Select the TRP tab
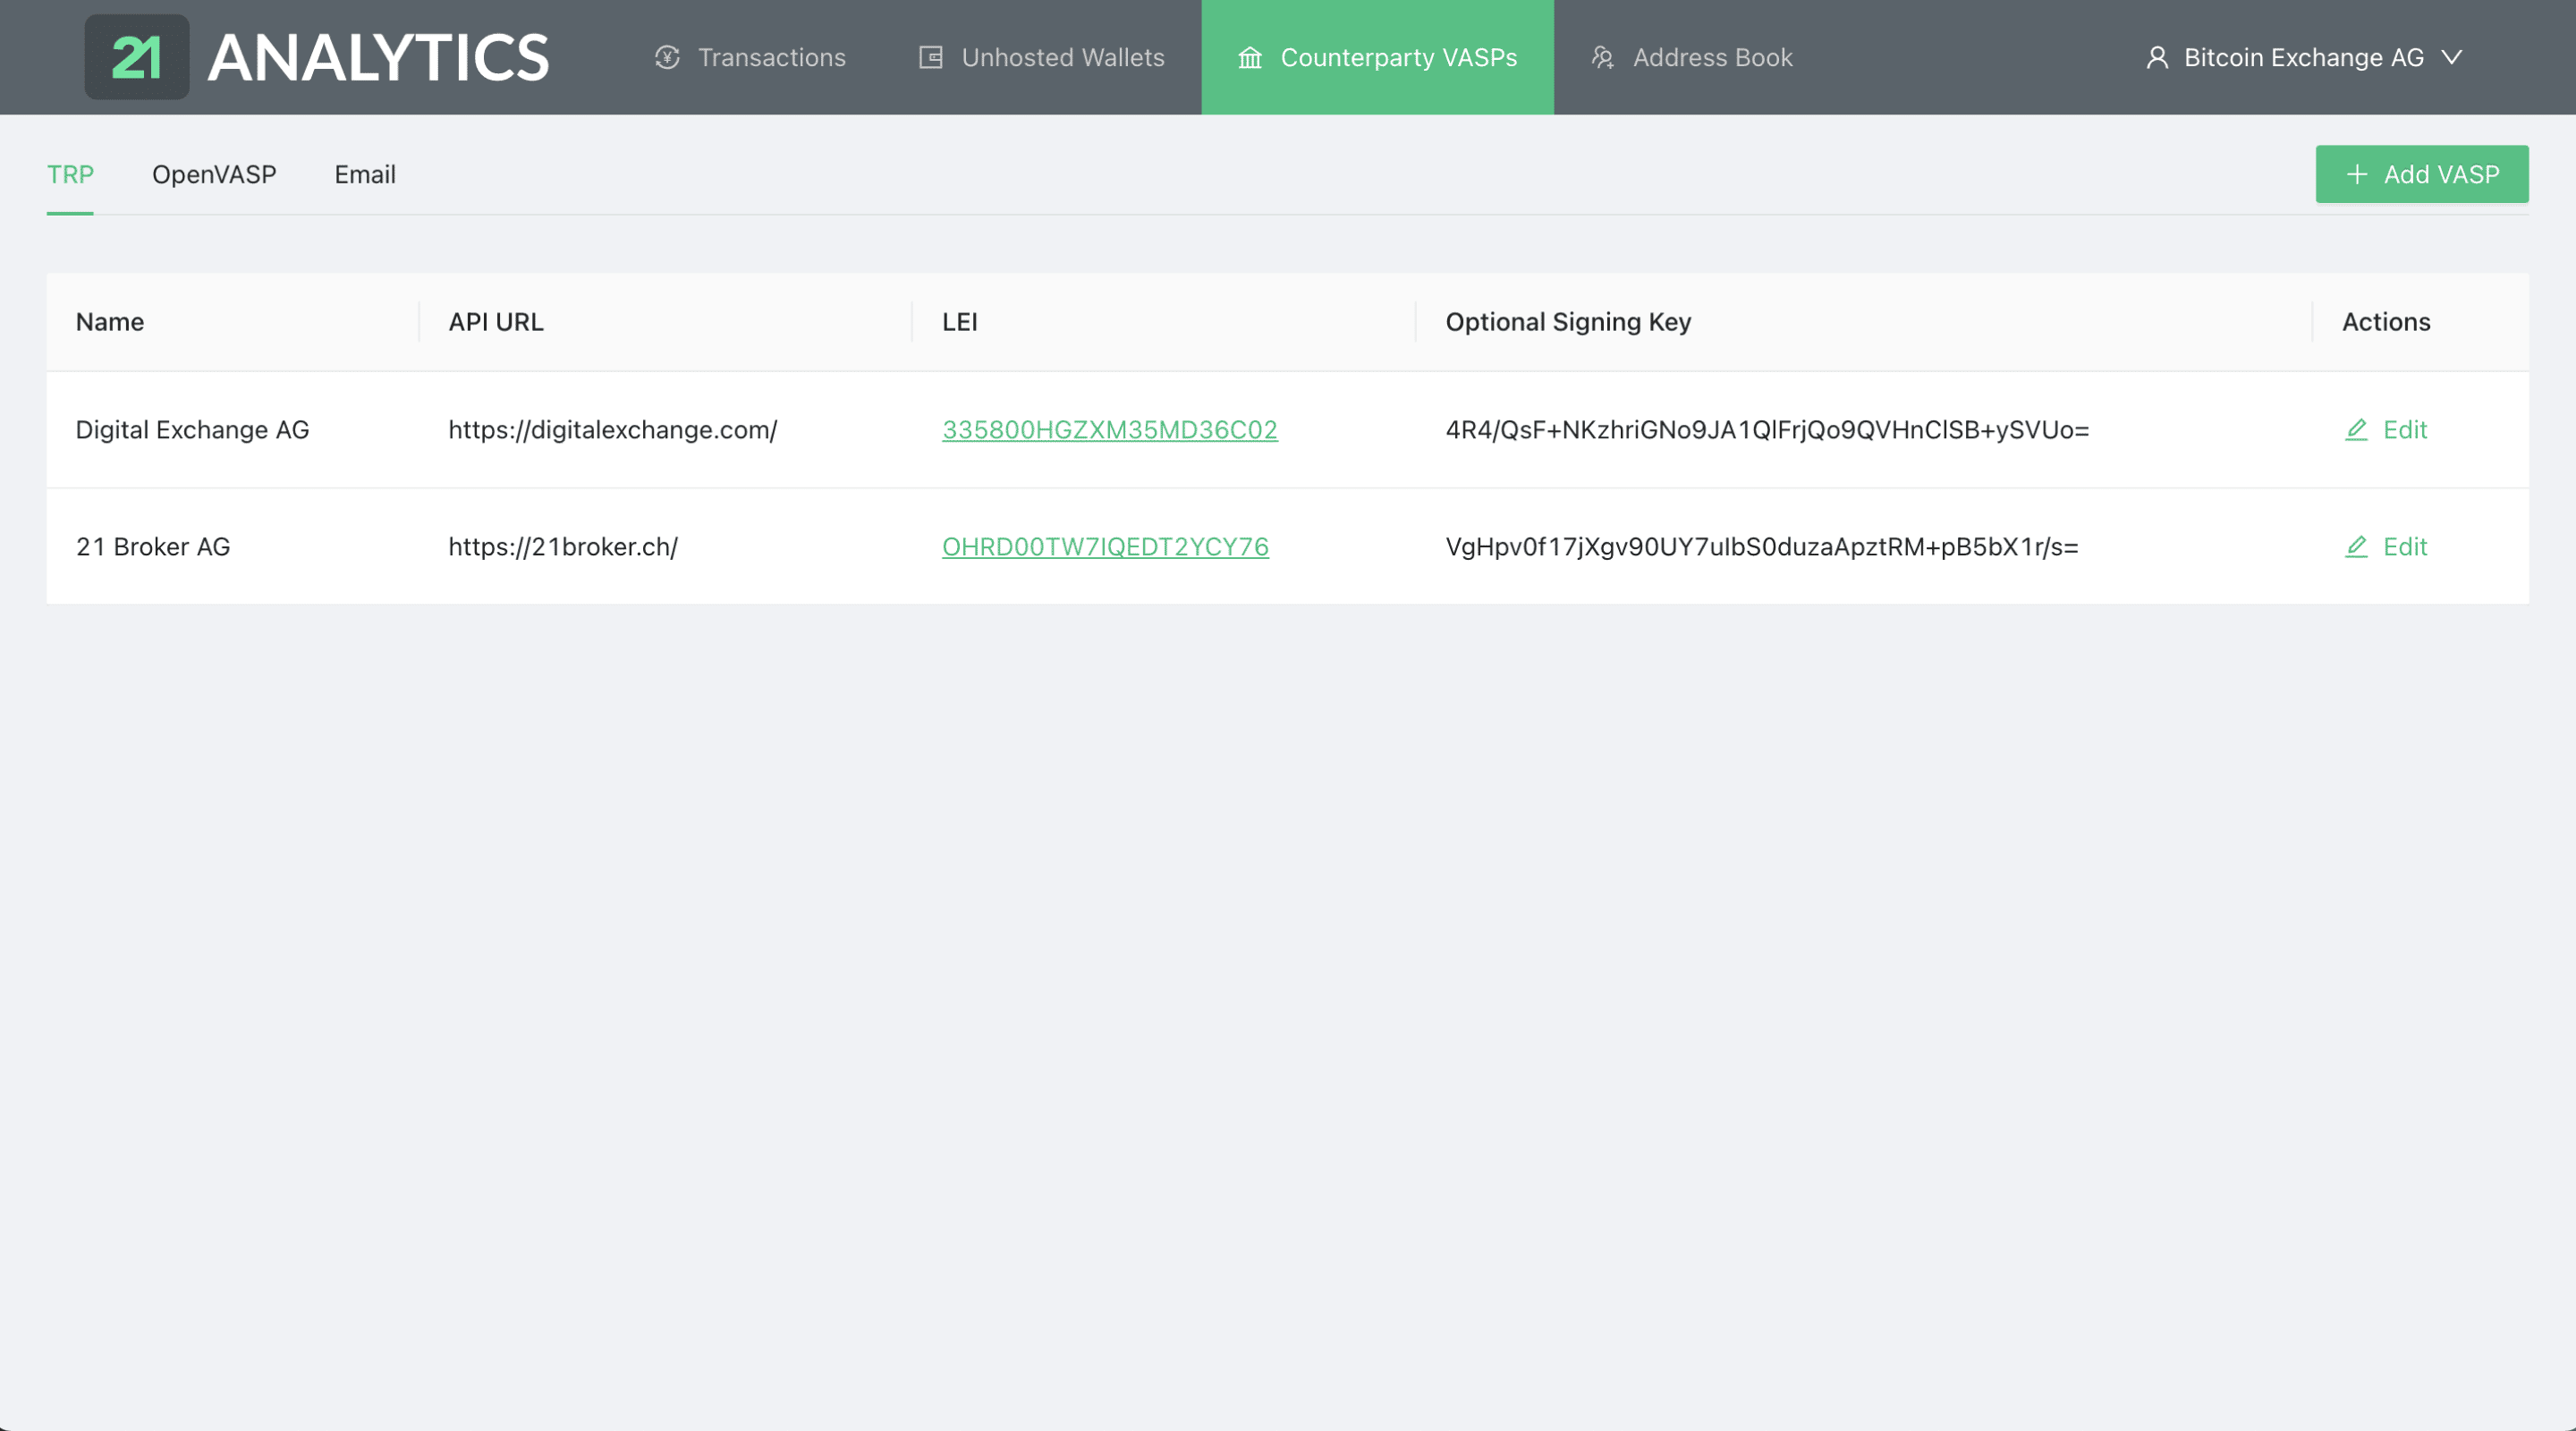 [71, 174]
